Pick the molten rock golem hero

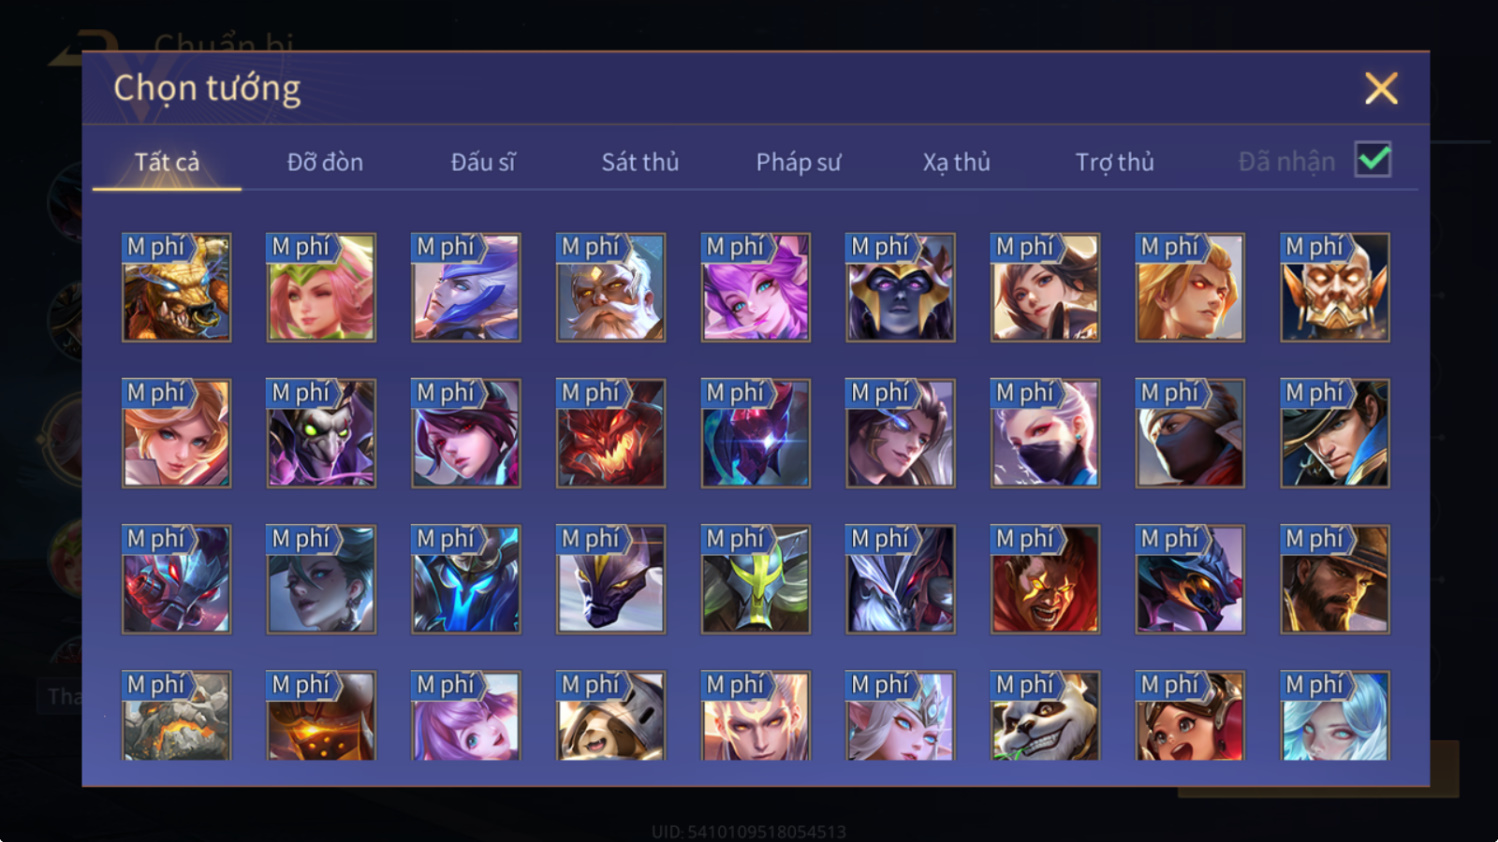pyautogui.click(x=176, y=716)
